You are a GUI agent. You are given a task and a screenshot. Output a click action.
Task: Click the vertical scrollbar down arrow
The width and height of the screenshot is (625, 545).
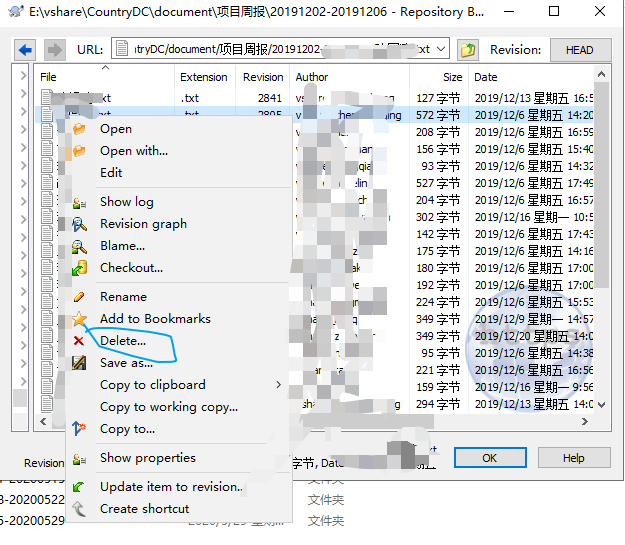point(601,405)
